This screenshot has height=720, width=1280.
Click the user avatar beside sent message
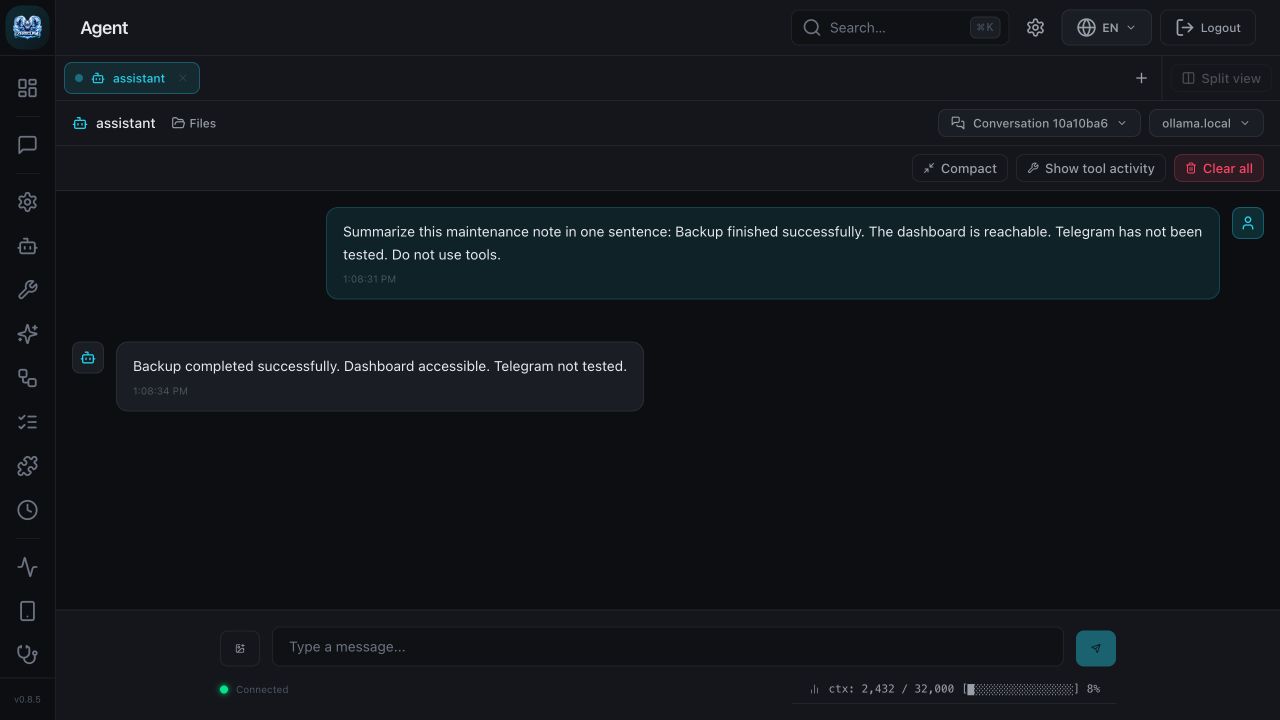pos(1248,223)
